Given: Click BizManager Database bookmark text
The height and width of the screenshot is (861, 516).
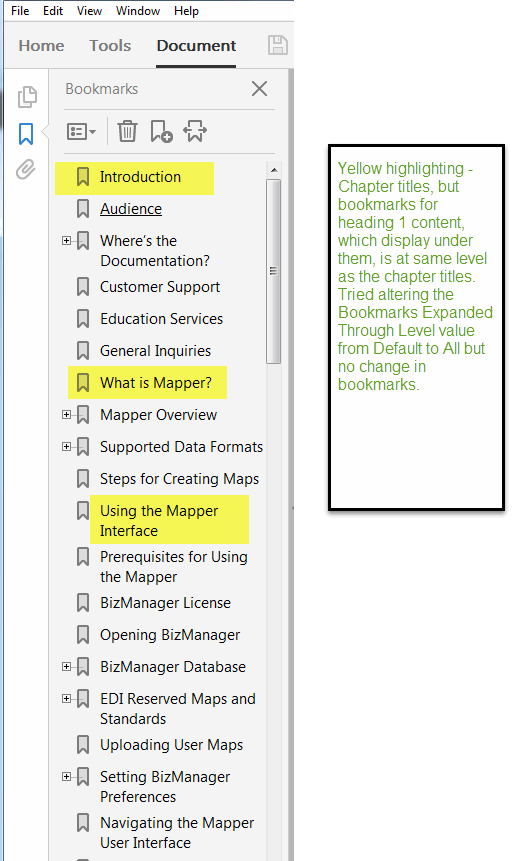Looking at the screenshot, I should [173, 667].
